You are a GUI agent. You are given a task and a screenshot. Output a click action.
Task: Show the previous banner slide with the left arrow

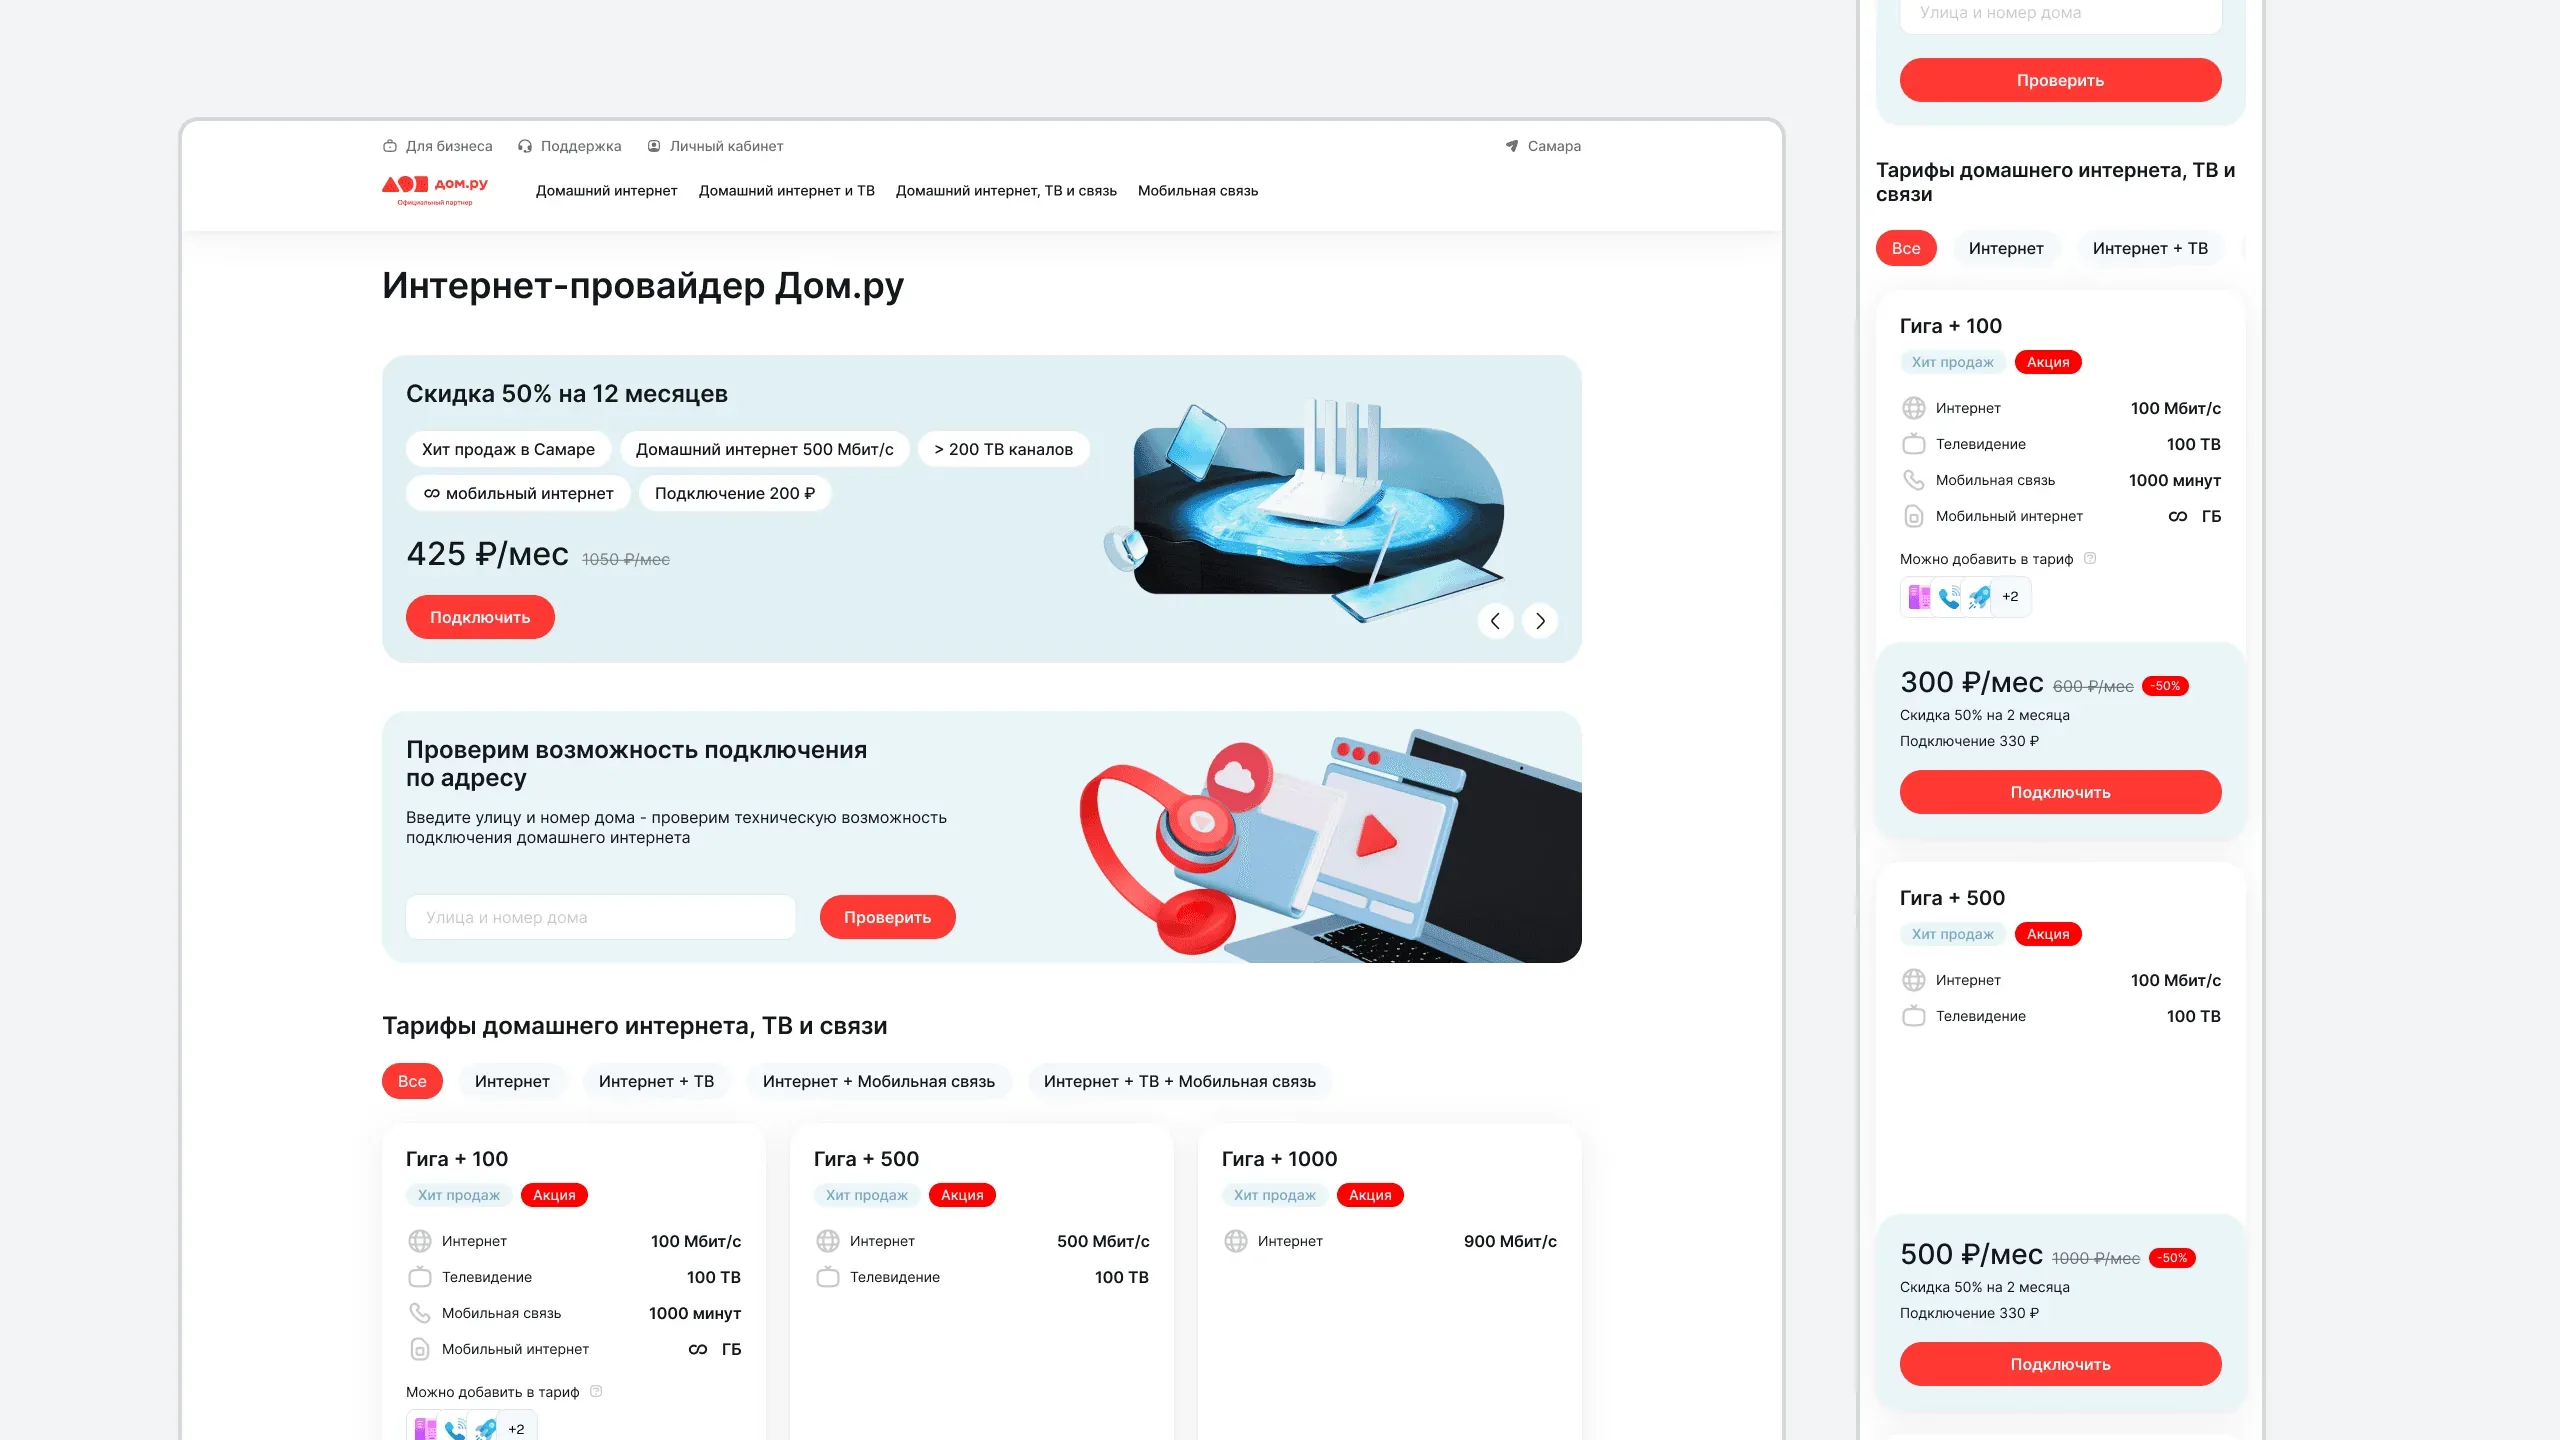1495,621
